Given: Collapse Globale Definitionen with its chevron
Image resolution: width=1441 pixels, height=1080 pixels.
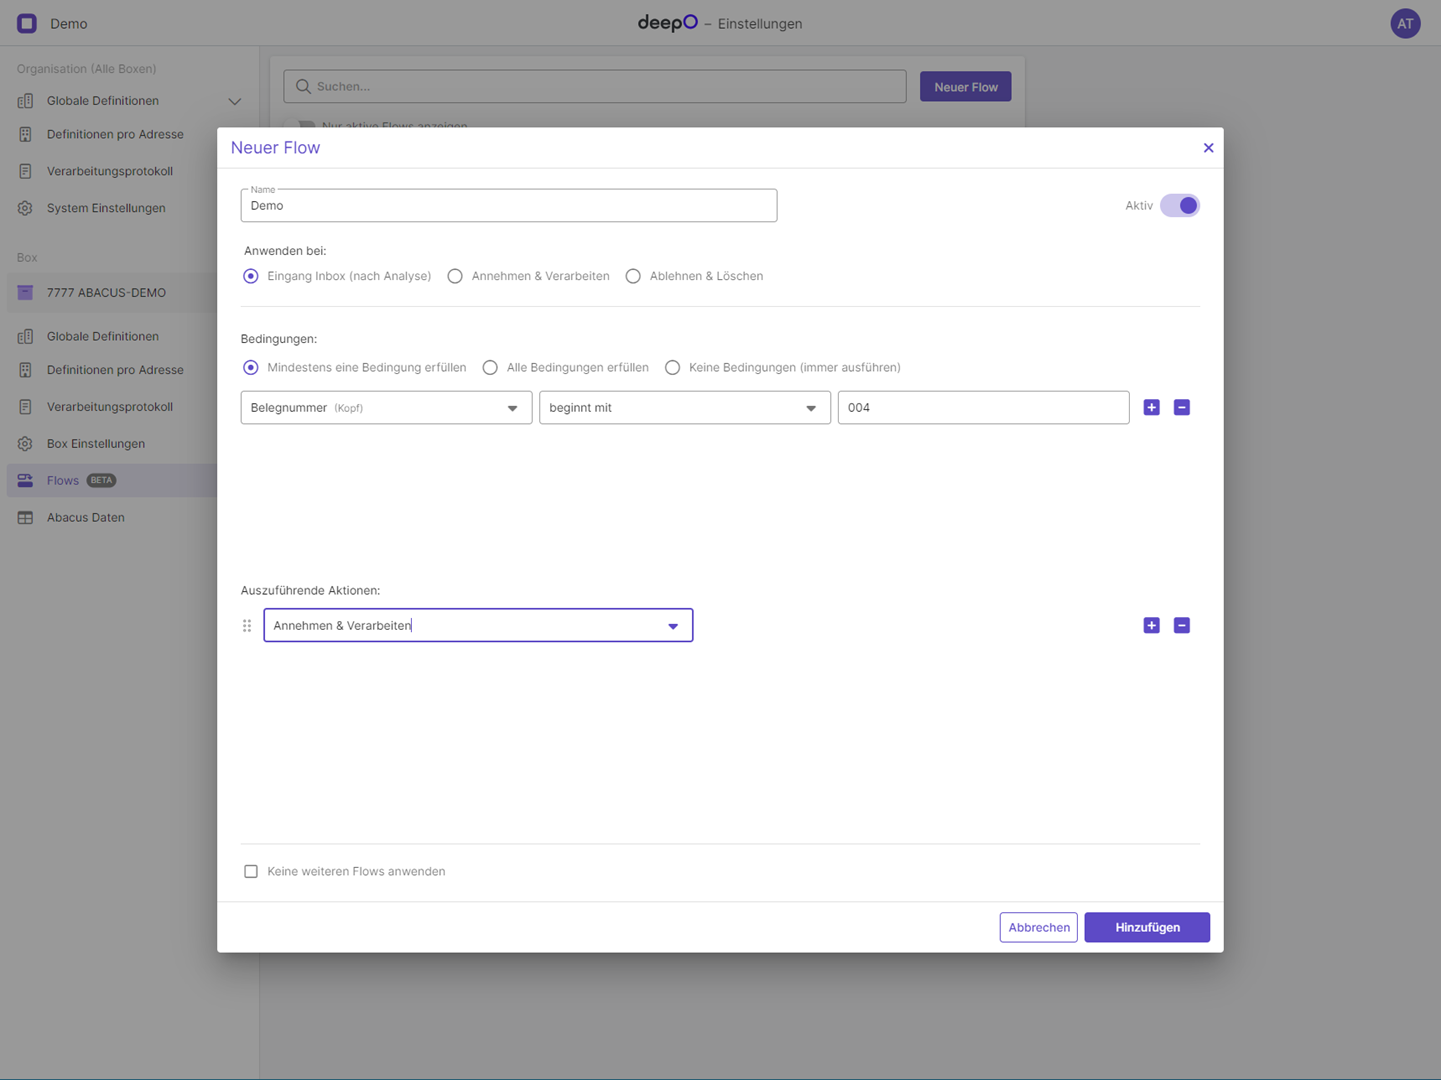Looking at the screenshot, I should [235, 100].
